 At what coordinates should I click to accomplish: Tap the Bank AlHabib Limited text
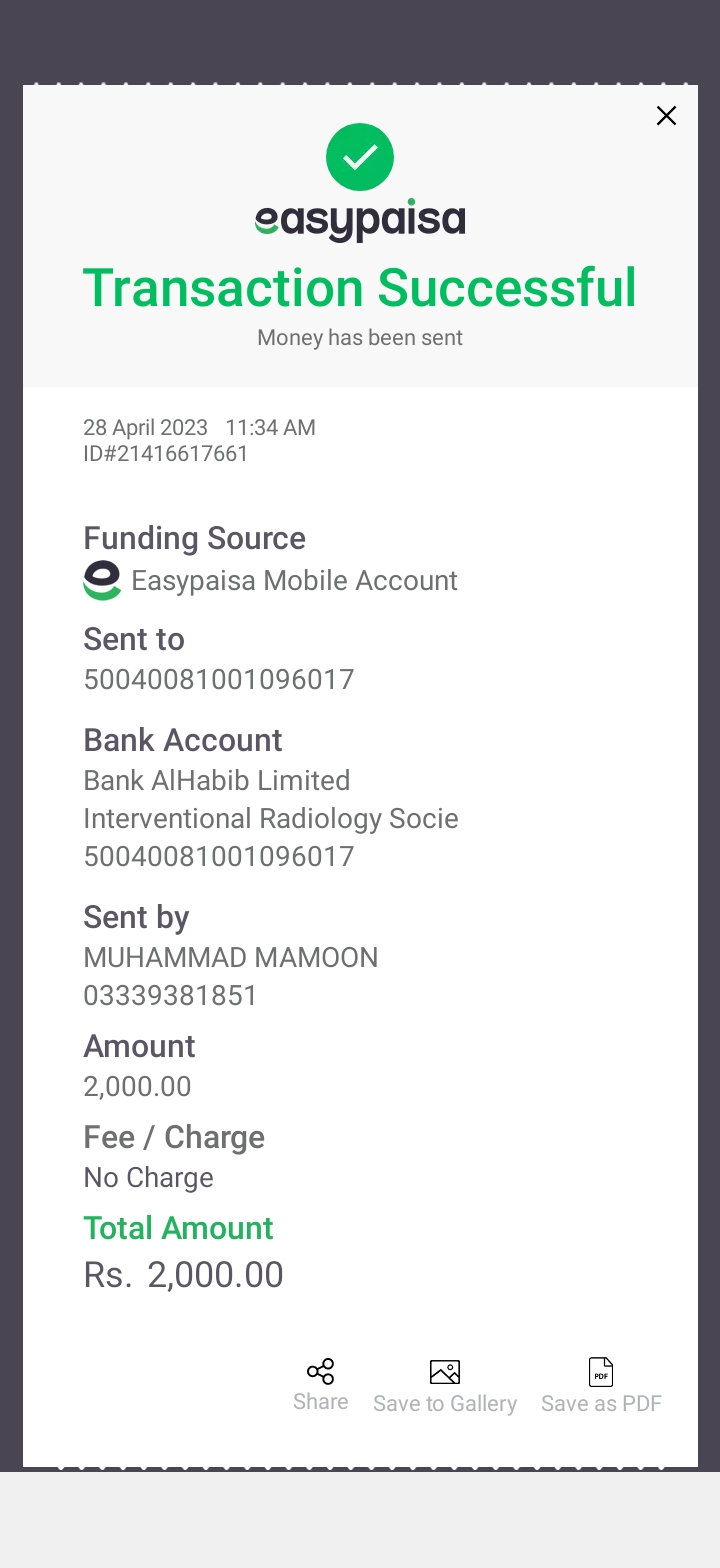(x=217, y=781)
